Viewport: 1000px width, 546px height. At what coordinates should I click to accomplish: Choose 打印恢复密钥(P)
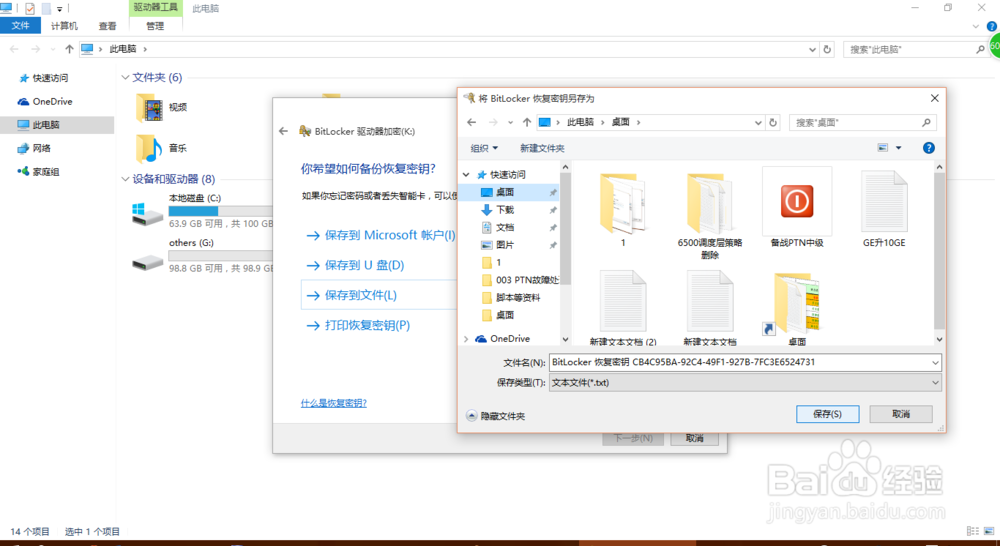click(x=358, y=325)
